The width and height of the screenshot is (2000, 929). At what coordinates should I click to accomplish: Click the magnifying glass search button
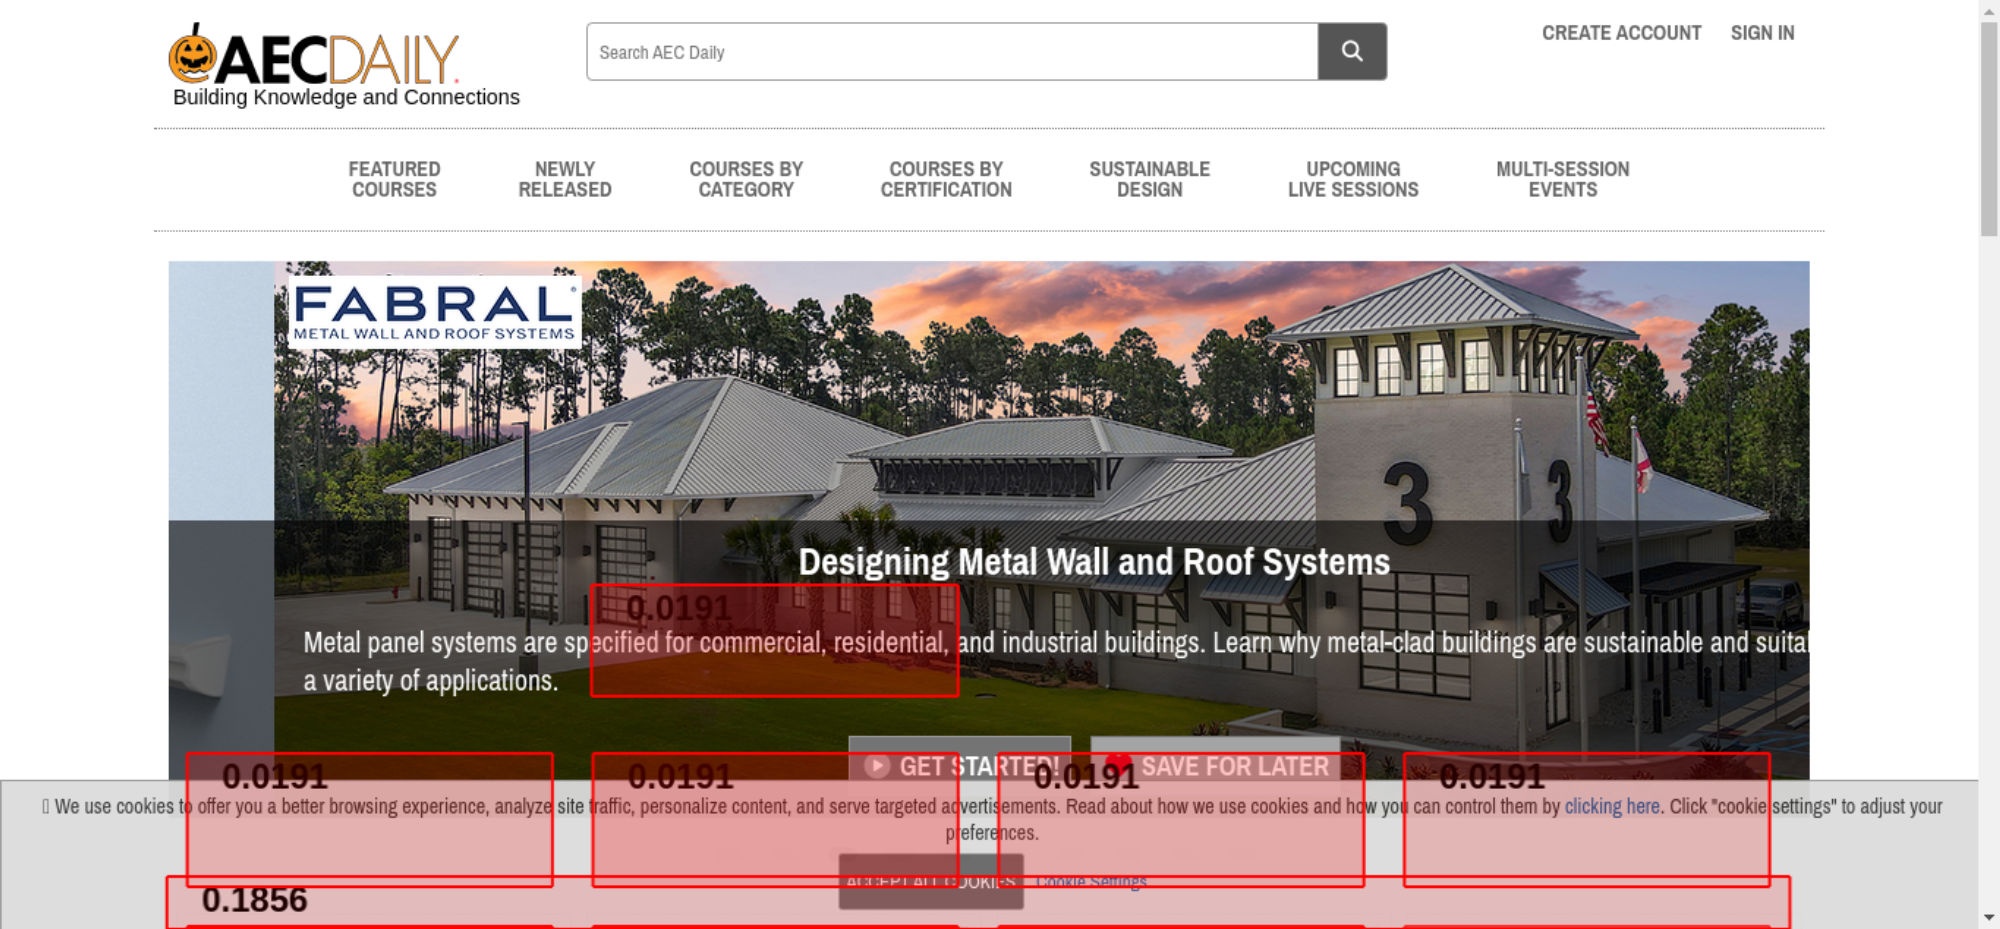[x=1351, y=51]
